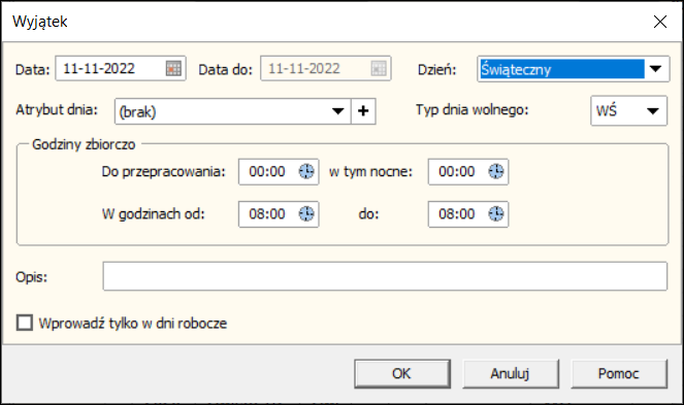This screenshot has width=684, height=405.
Task: Click the clock icon for Do przepracowania
Action: [x=306, y=172]
